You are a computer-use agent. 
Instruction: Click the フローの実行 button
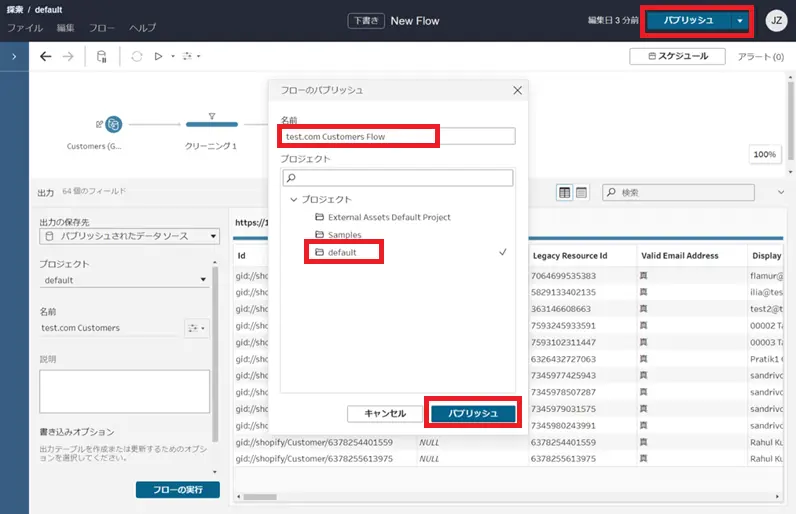coord(178,490)
